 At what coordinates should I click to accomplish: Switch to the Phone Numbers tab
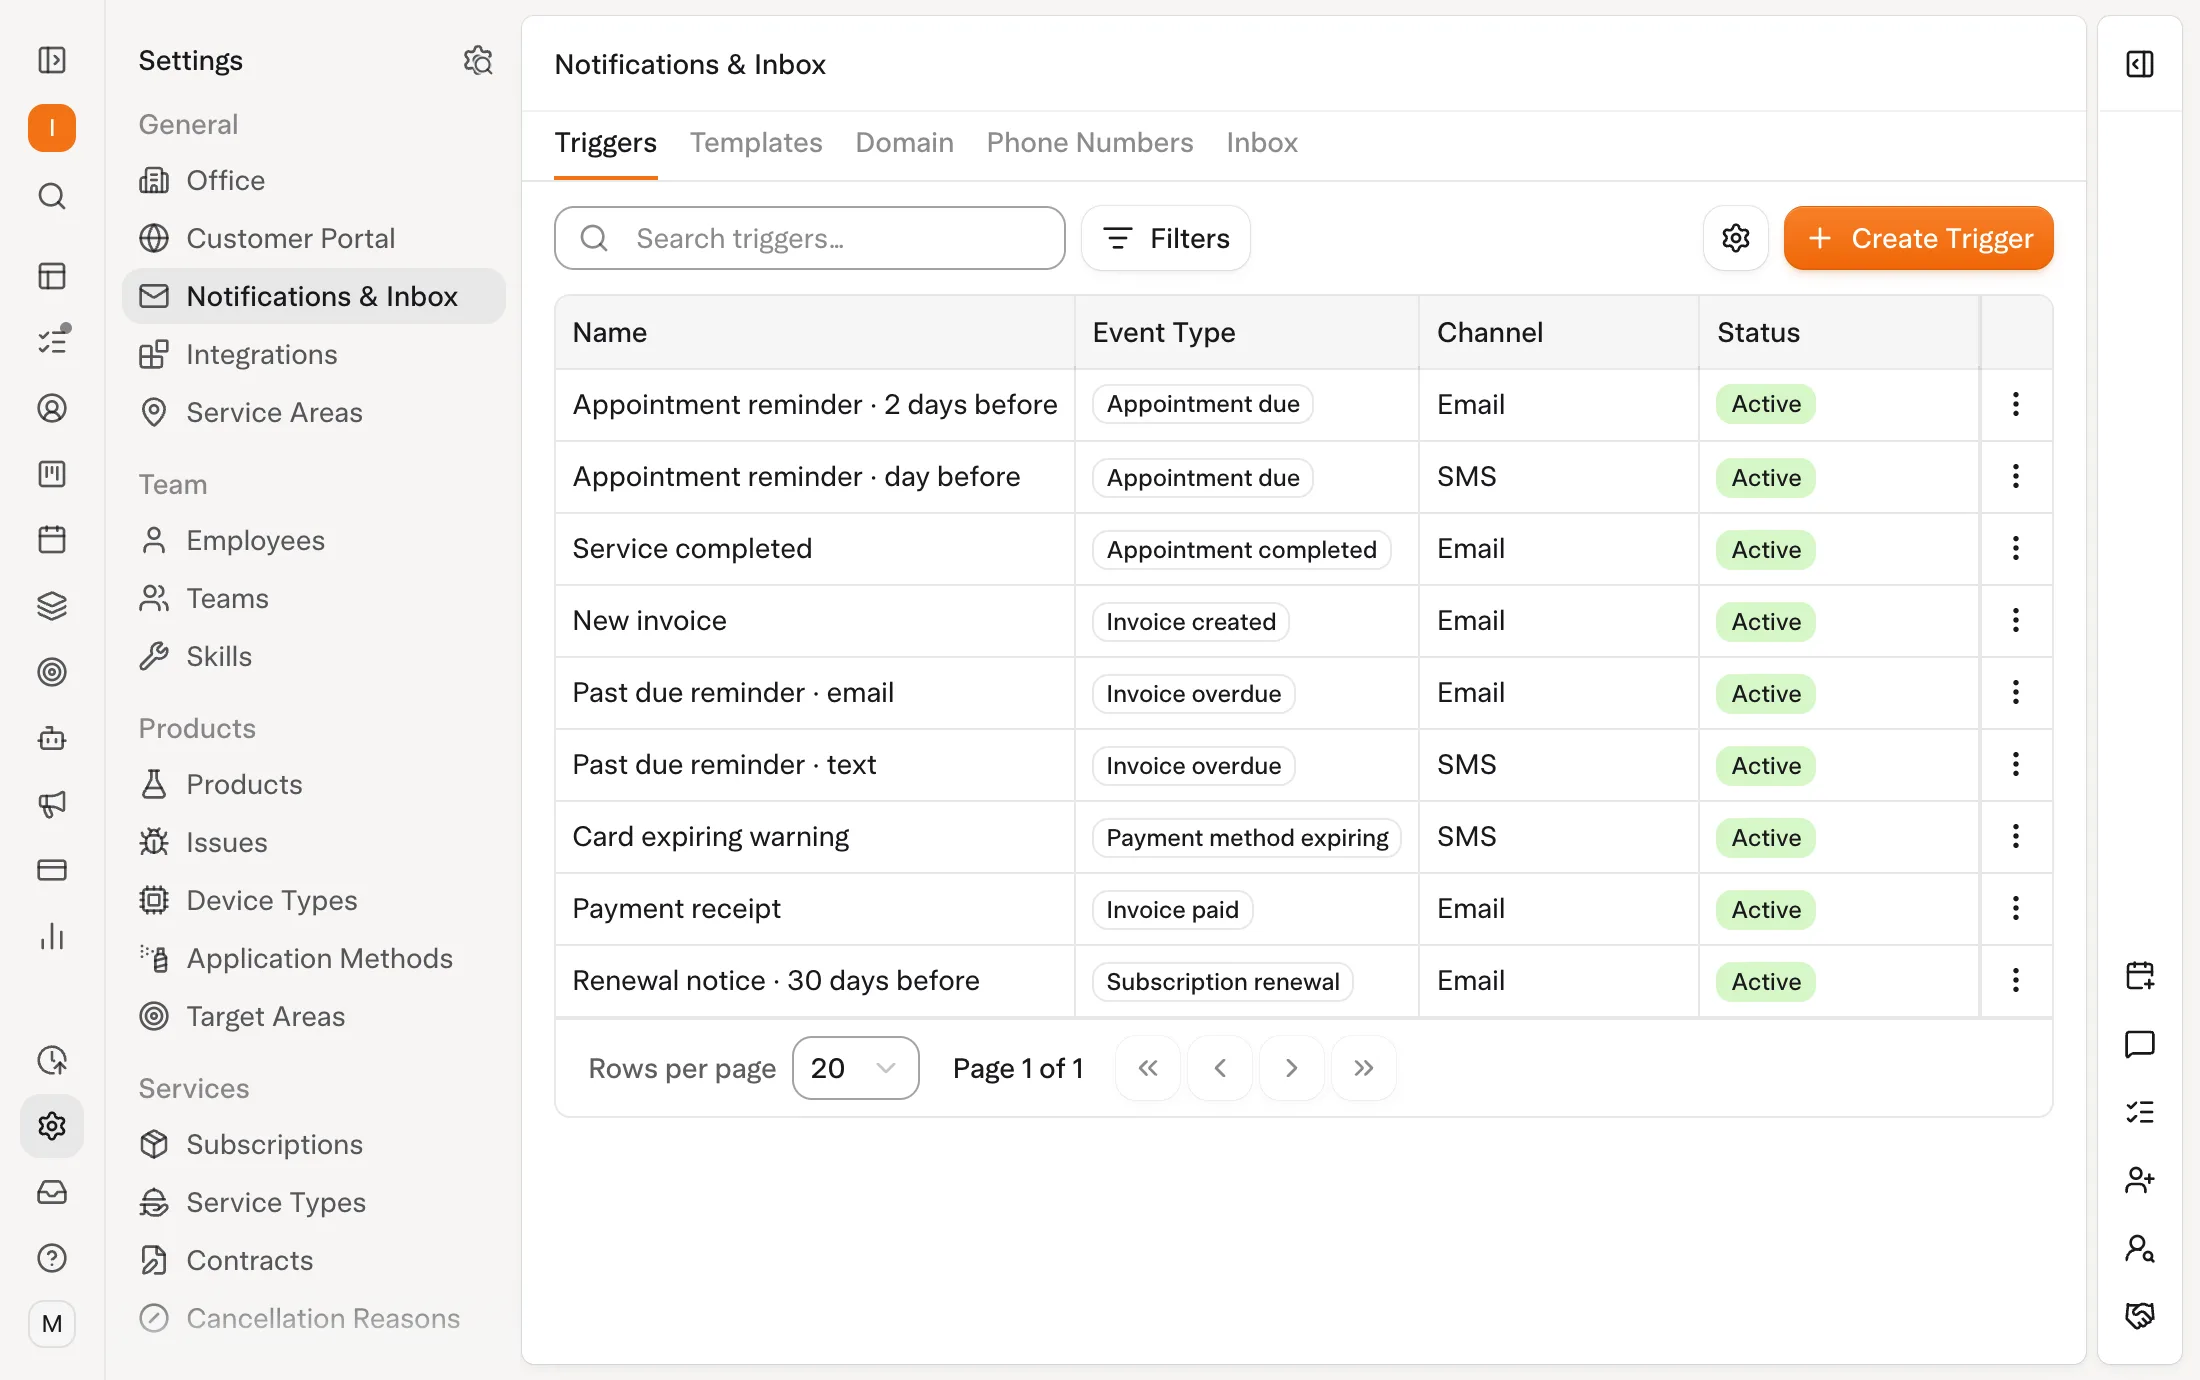click(x=1090, y=143)
